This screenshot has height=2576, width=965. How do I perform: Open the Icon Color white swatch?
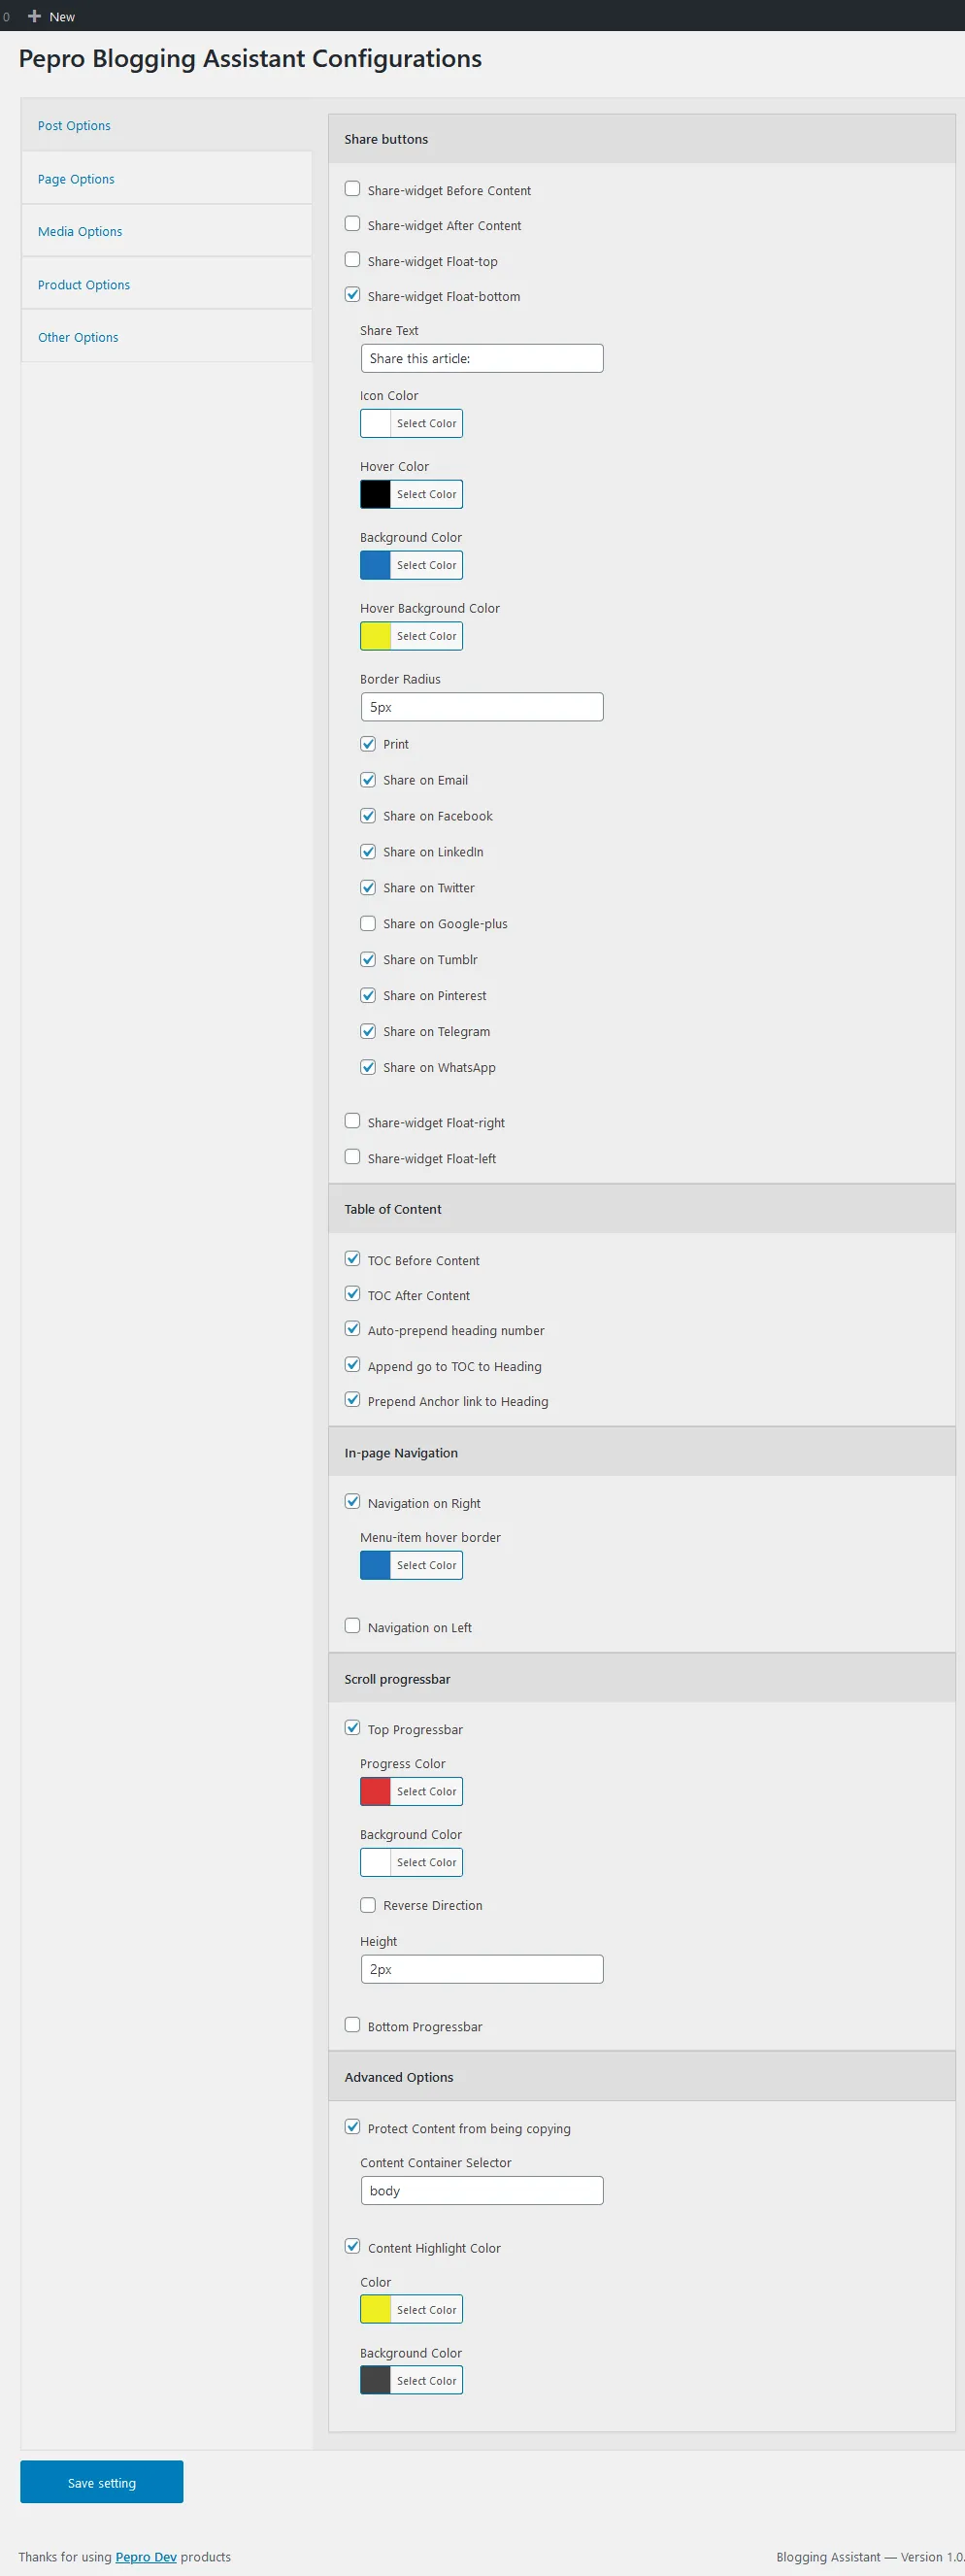(x=376, y=423)
